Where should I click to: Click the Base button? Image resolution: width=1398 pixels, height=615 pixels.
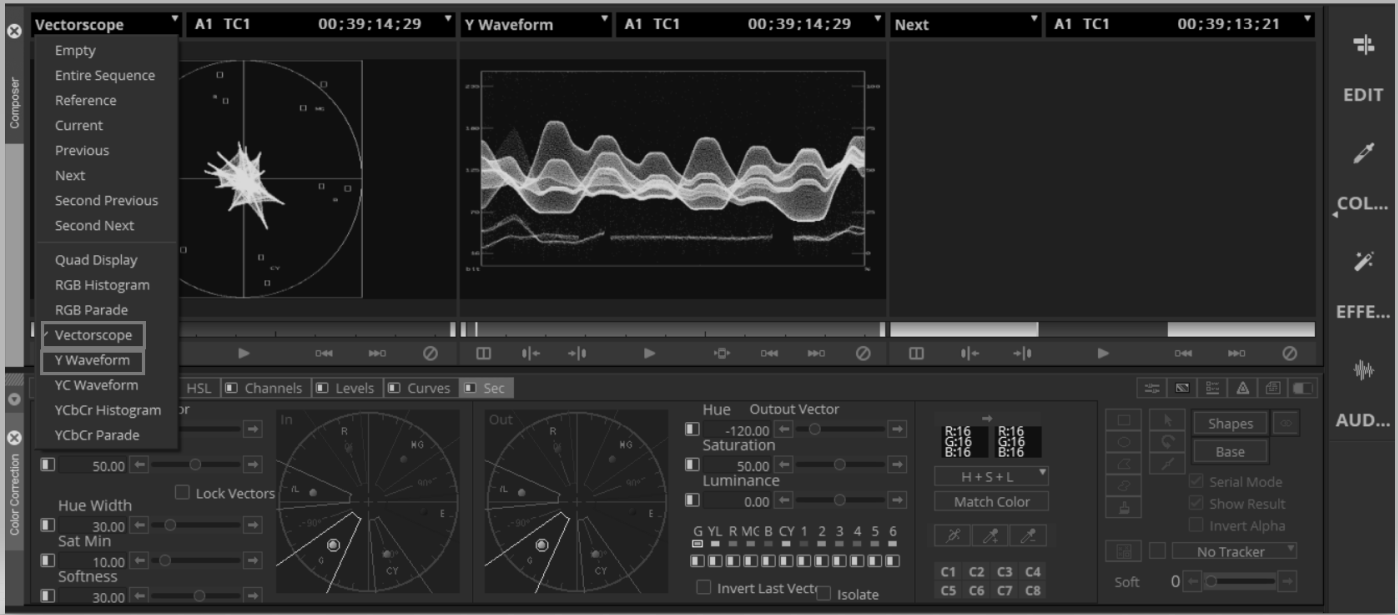[x=1230, y=451]
